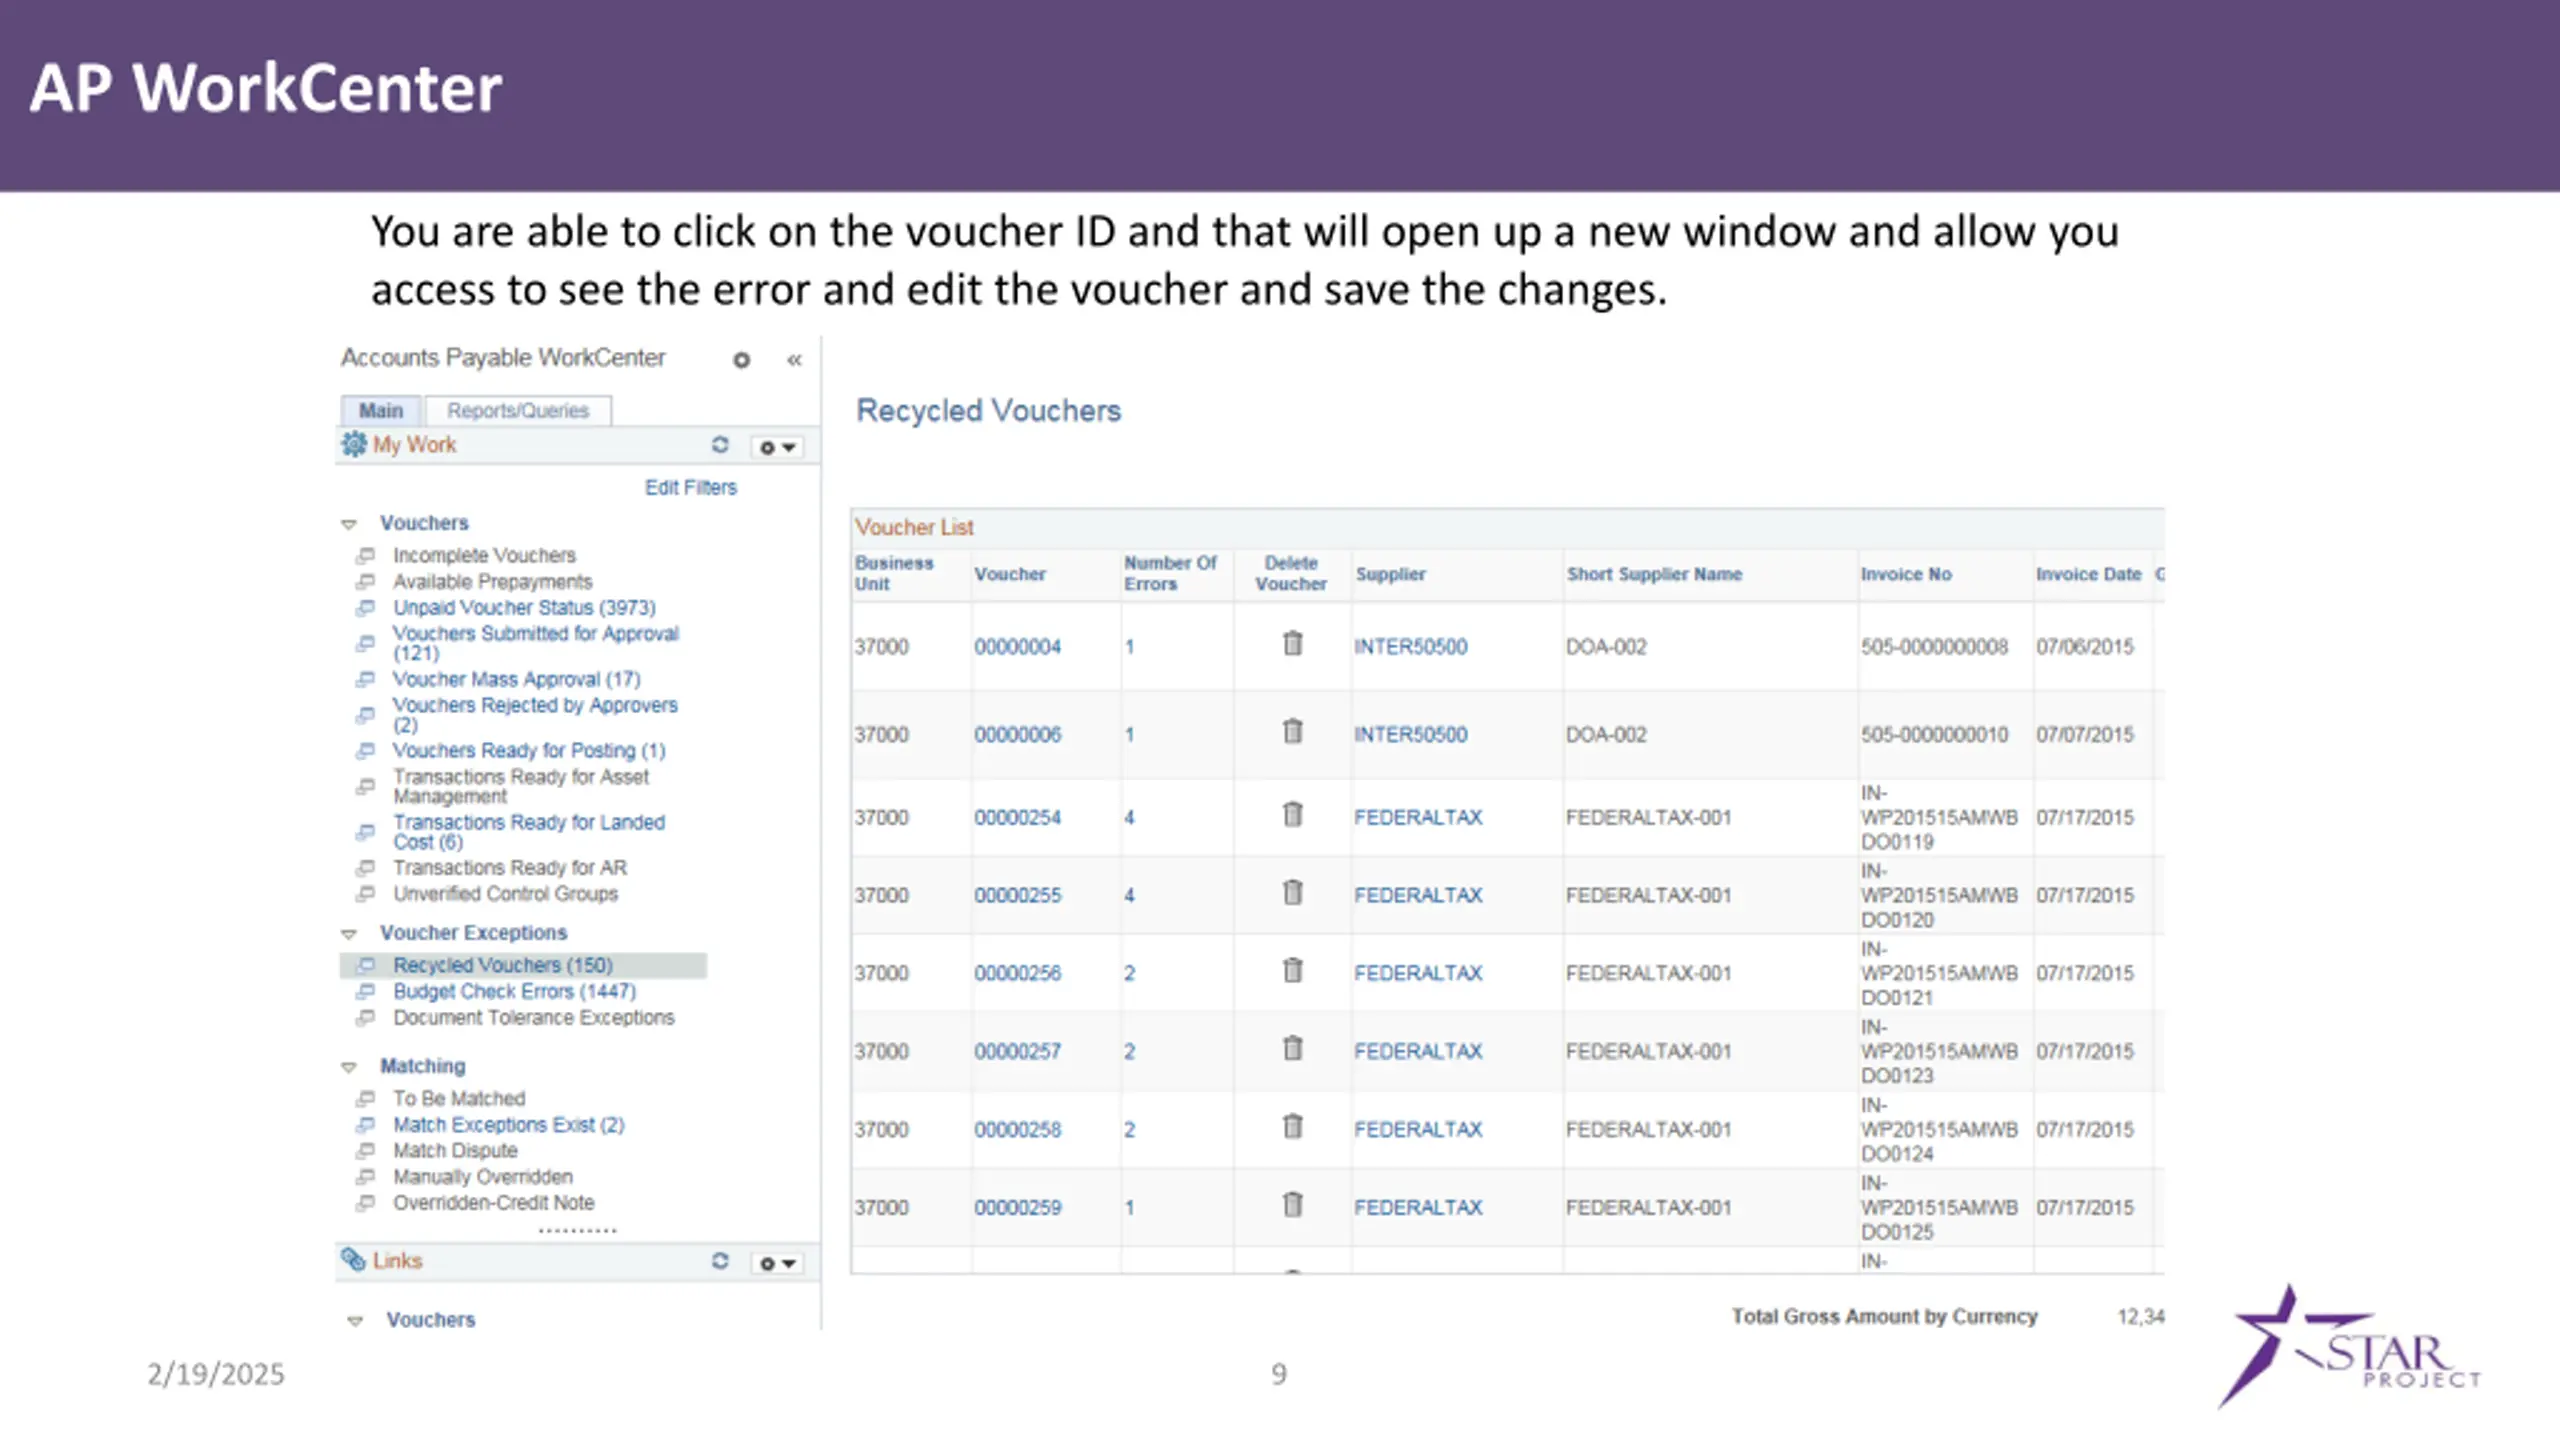Image resolution: width=2560 pixels, height=1440 pixels.
Task: Click icon beside Available Prepayments
Action: 366,581
